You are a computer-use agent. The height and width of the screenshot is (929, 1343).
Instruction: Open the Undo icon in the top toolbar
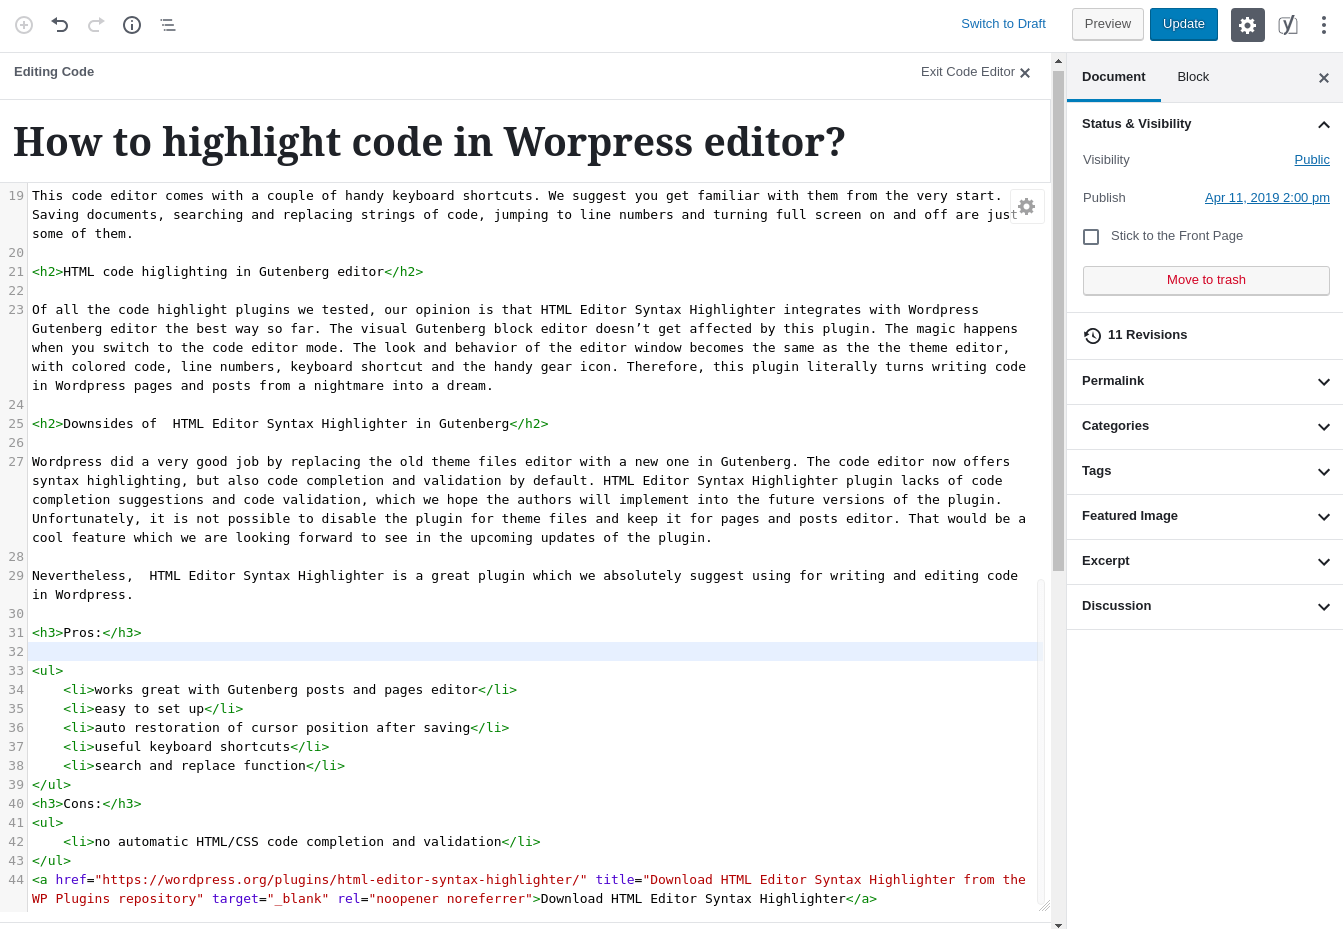coord(59,24)
